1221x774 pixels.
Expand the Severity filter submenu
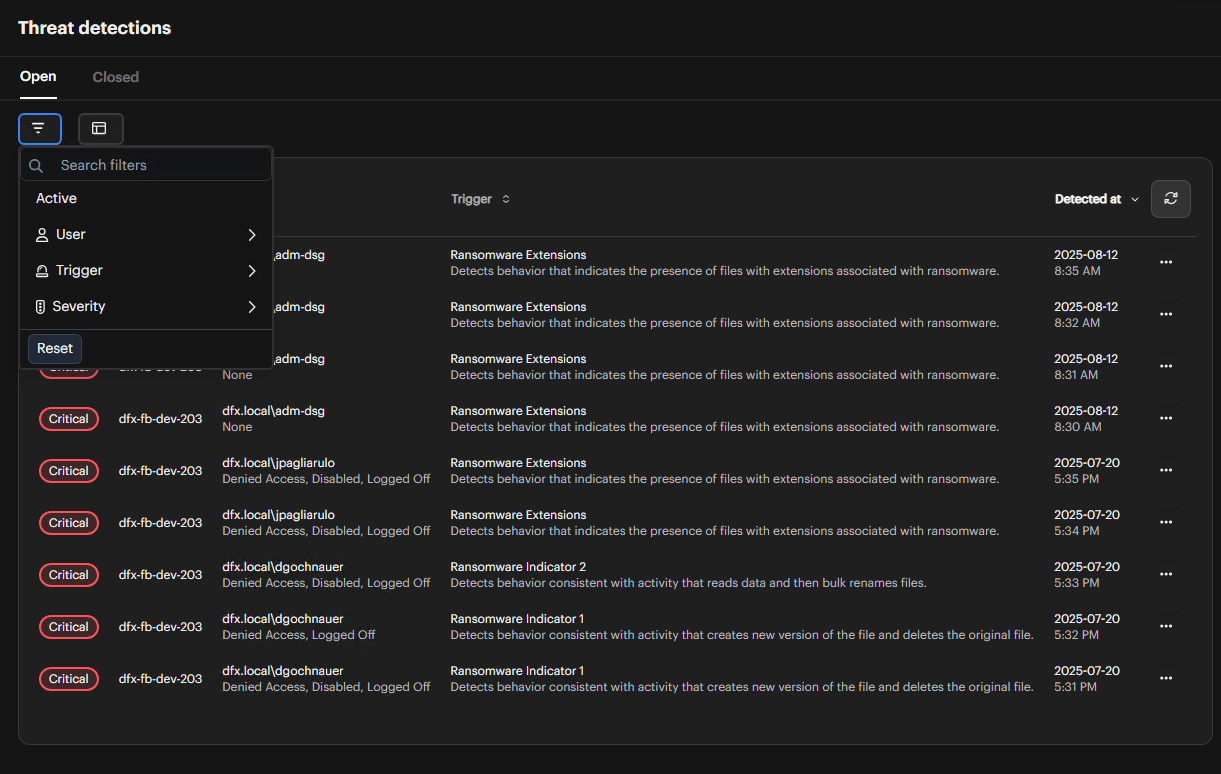coord(146,307)
